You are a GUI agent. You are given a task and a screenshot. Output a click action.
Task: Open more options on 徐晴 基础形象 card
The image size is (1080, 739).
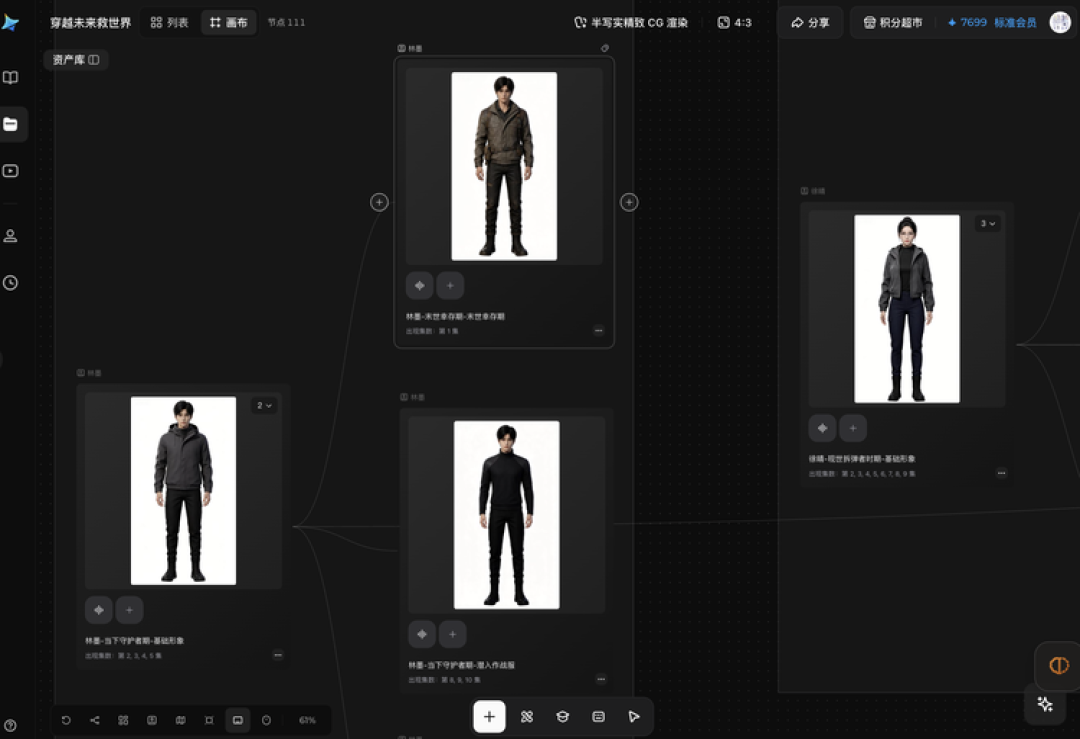coord(1001,473)
